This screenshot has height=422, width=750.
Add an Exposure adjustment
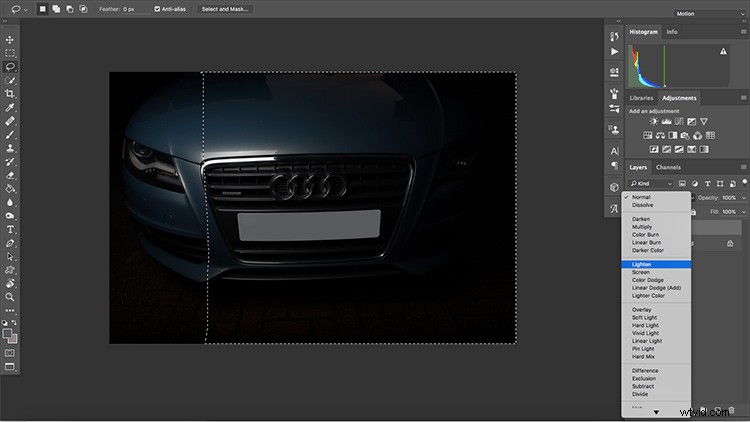tap(691, 122)
